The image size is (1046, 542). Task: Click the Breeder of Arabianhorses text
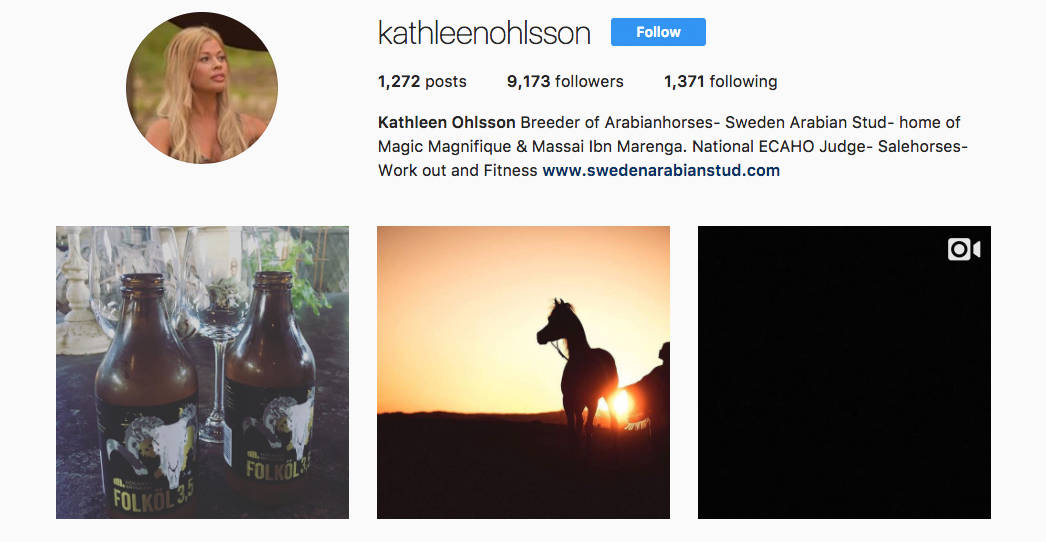tap(618, 122)
